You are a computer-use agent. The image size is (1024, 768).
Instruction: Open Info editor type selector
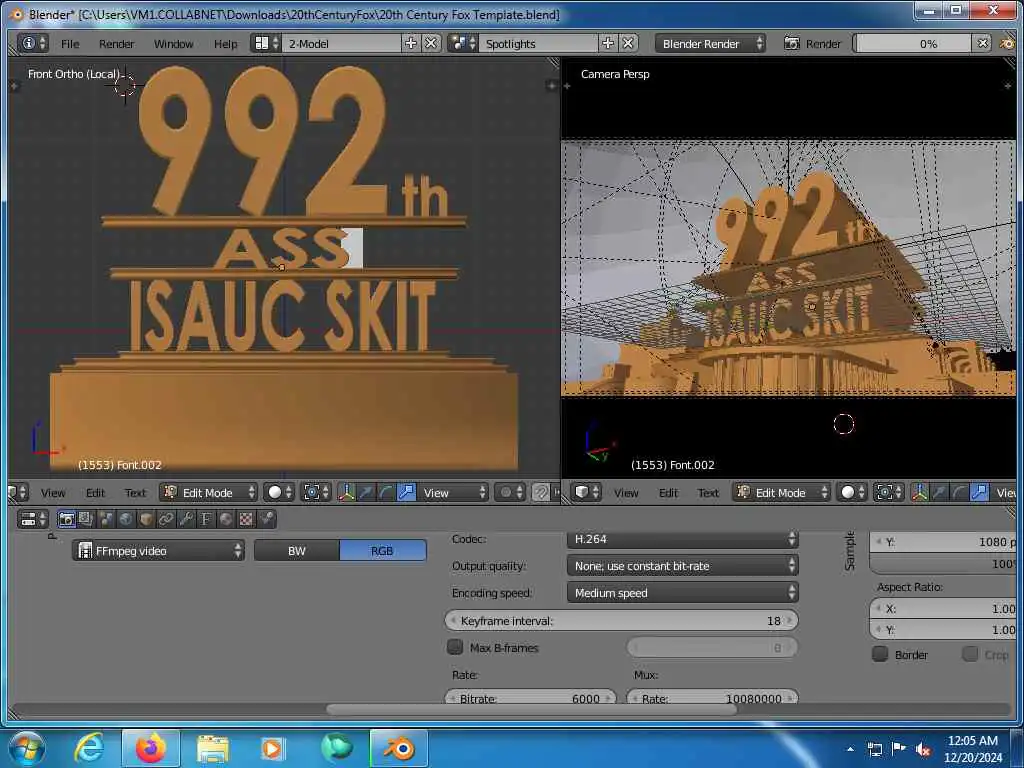tap(33, 43)
